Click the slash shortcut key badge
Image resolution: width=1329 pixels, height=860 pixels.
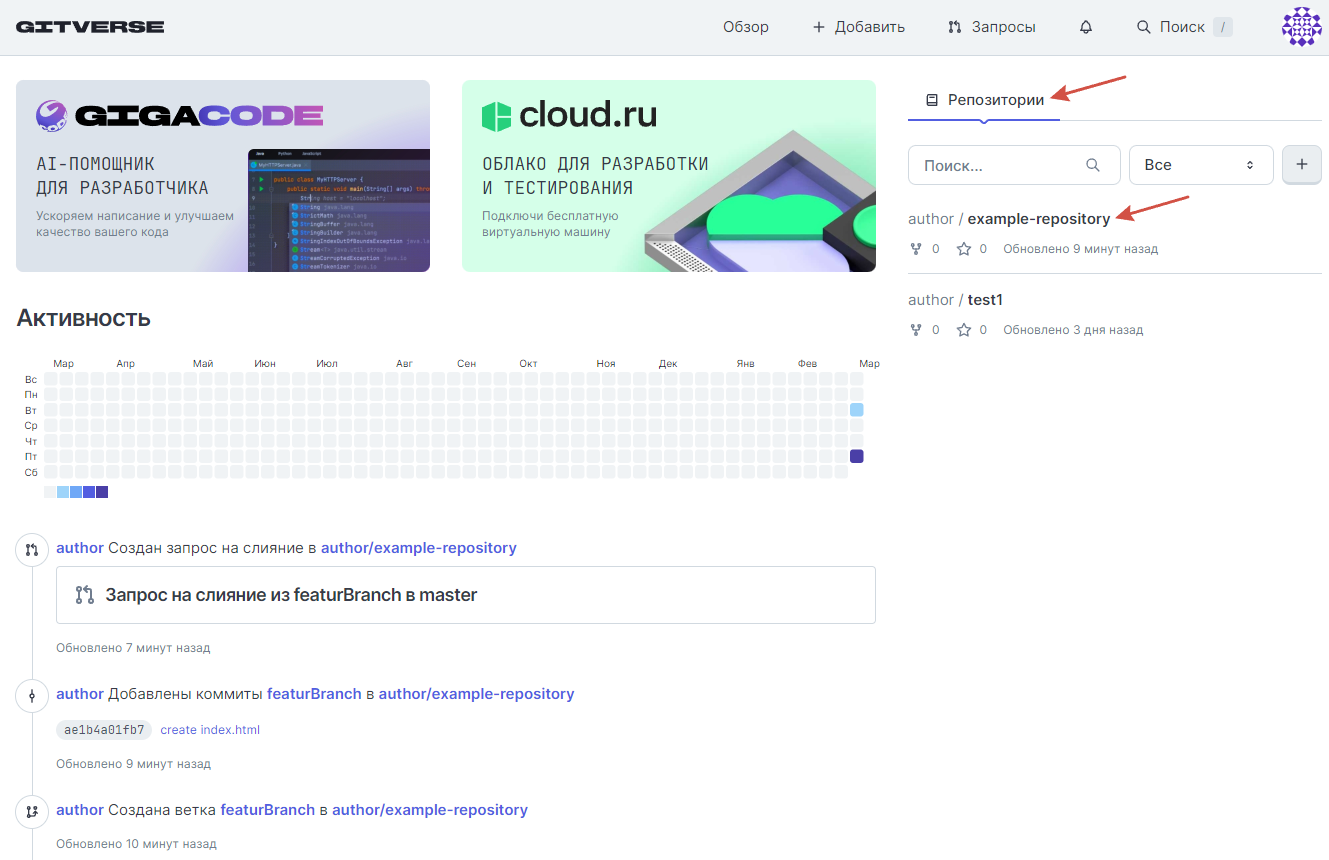(1222, 27)
